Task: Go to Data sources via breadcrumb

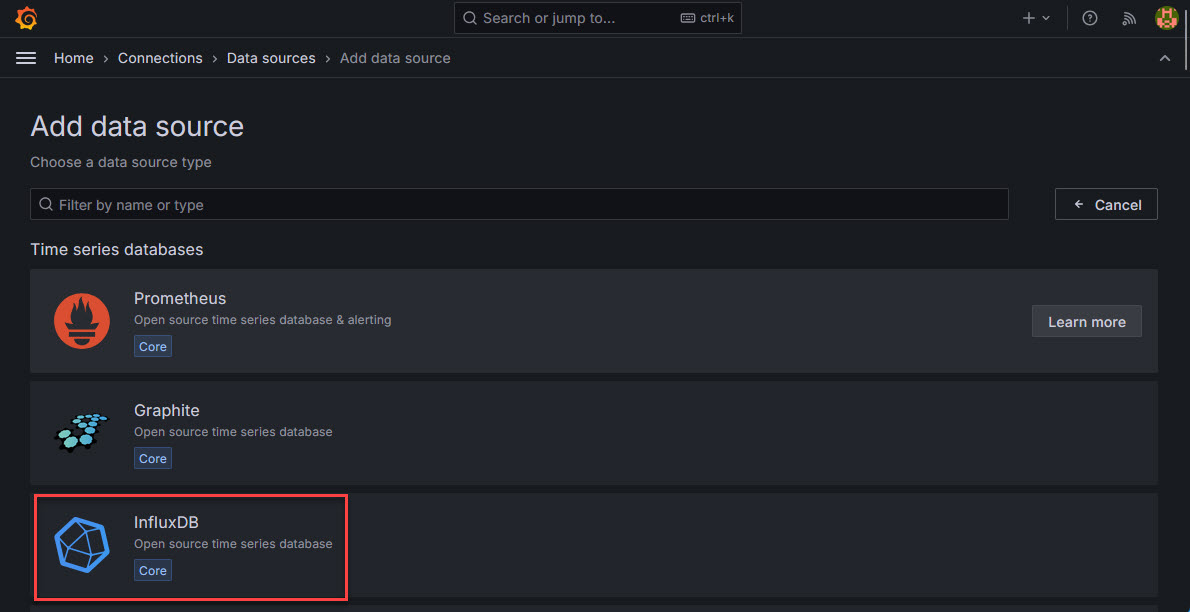Action: coord(271,58)
